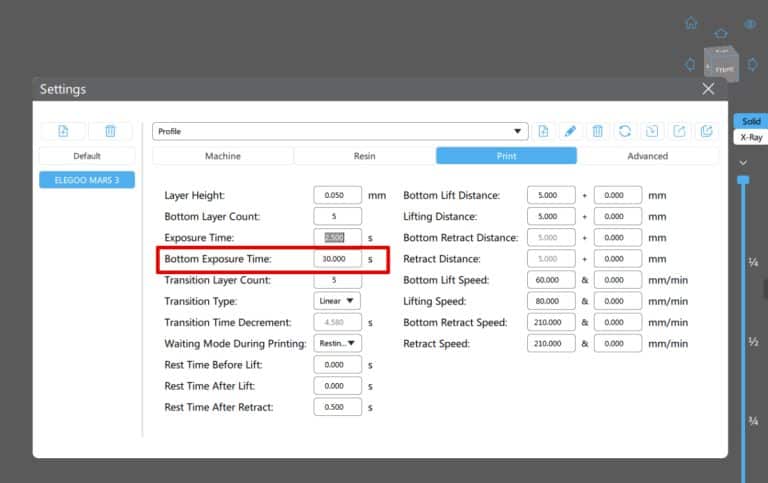This screenshot has width=768, height=483.
Task: Click the delete machine trash icon in left panel
Action: tap(110, 131)
